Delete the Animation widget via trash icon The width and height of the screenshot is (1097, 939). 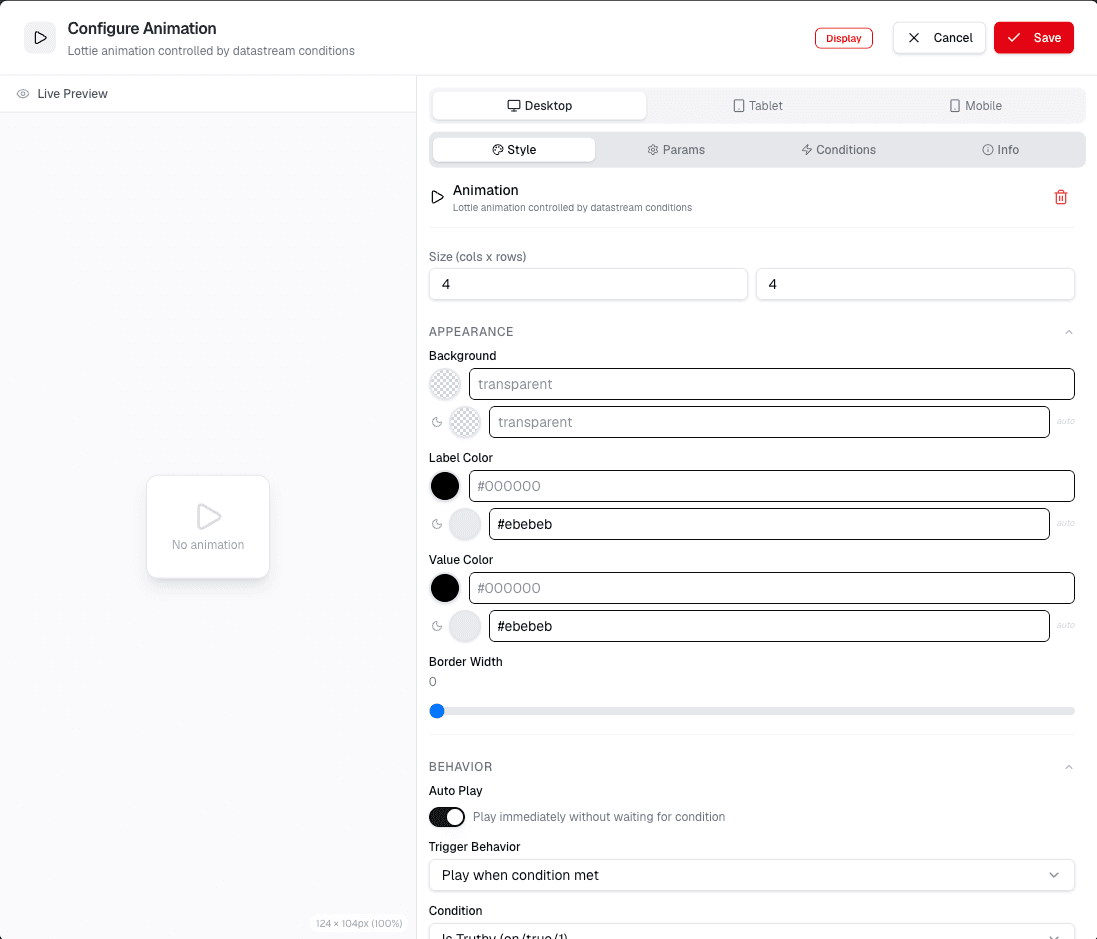1061,197
